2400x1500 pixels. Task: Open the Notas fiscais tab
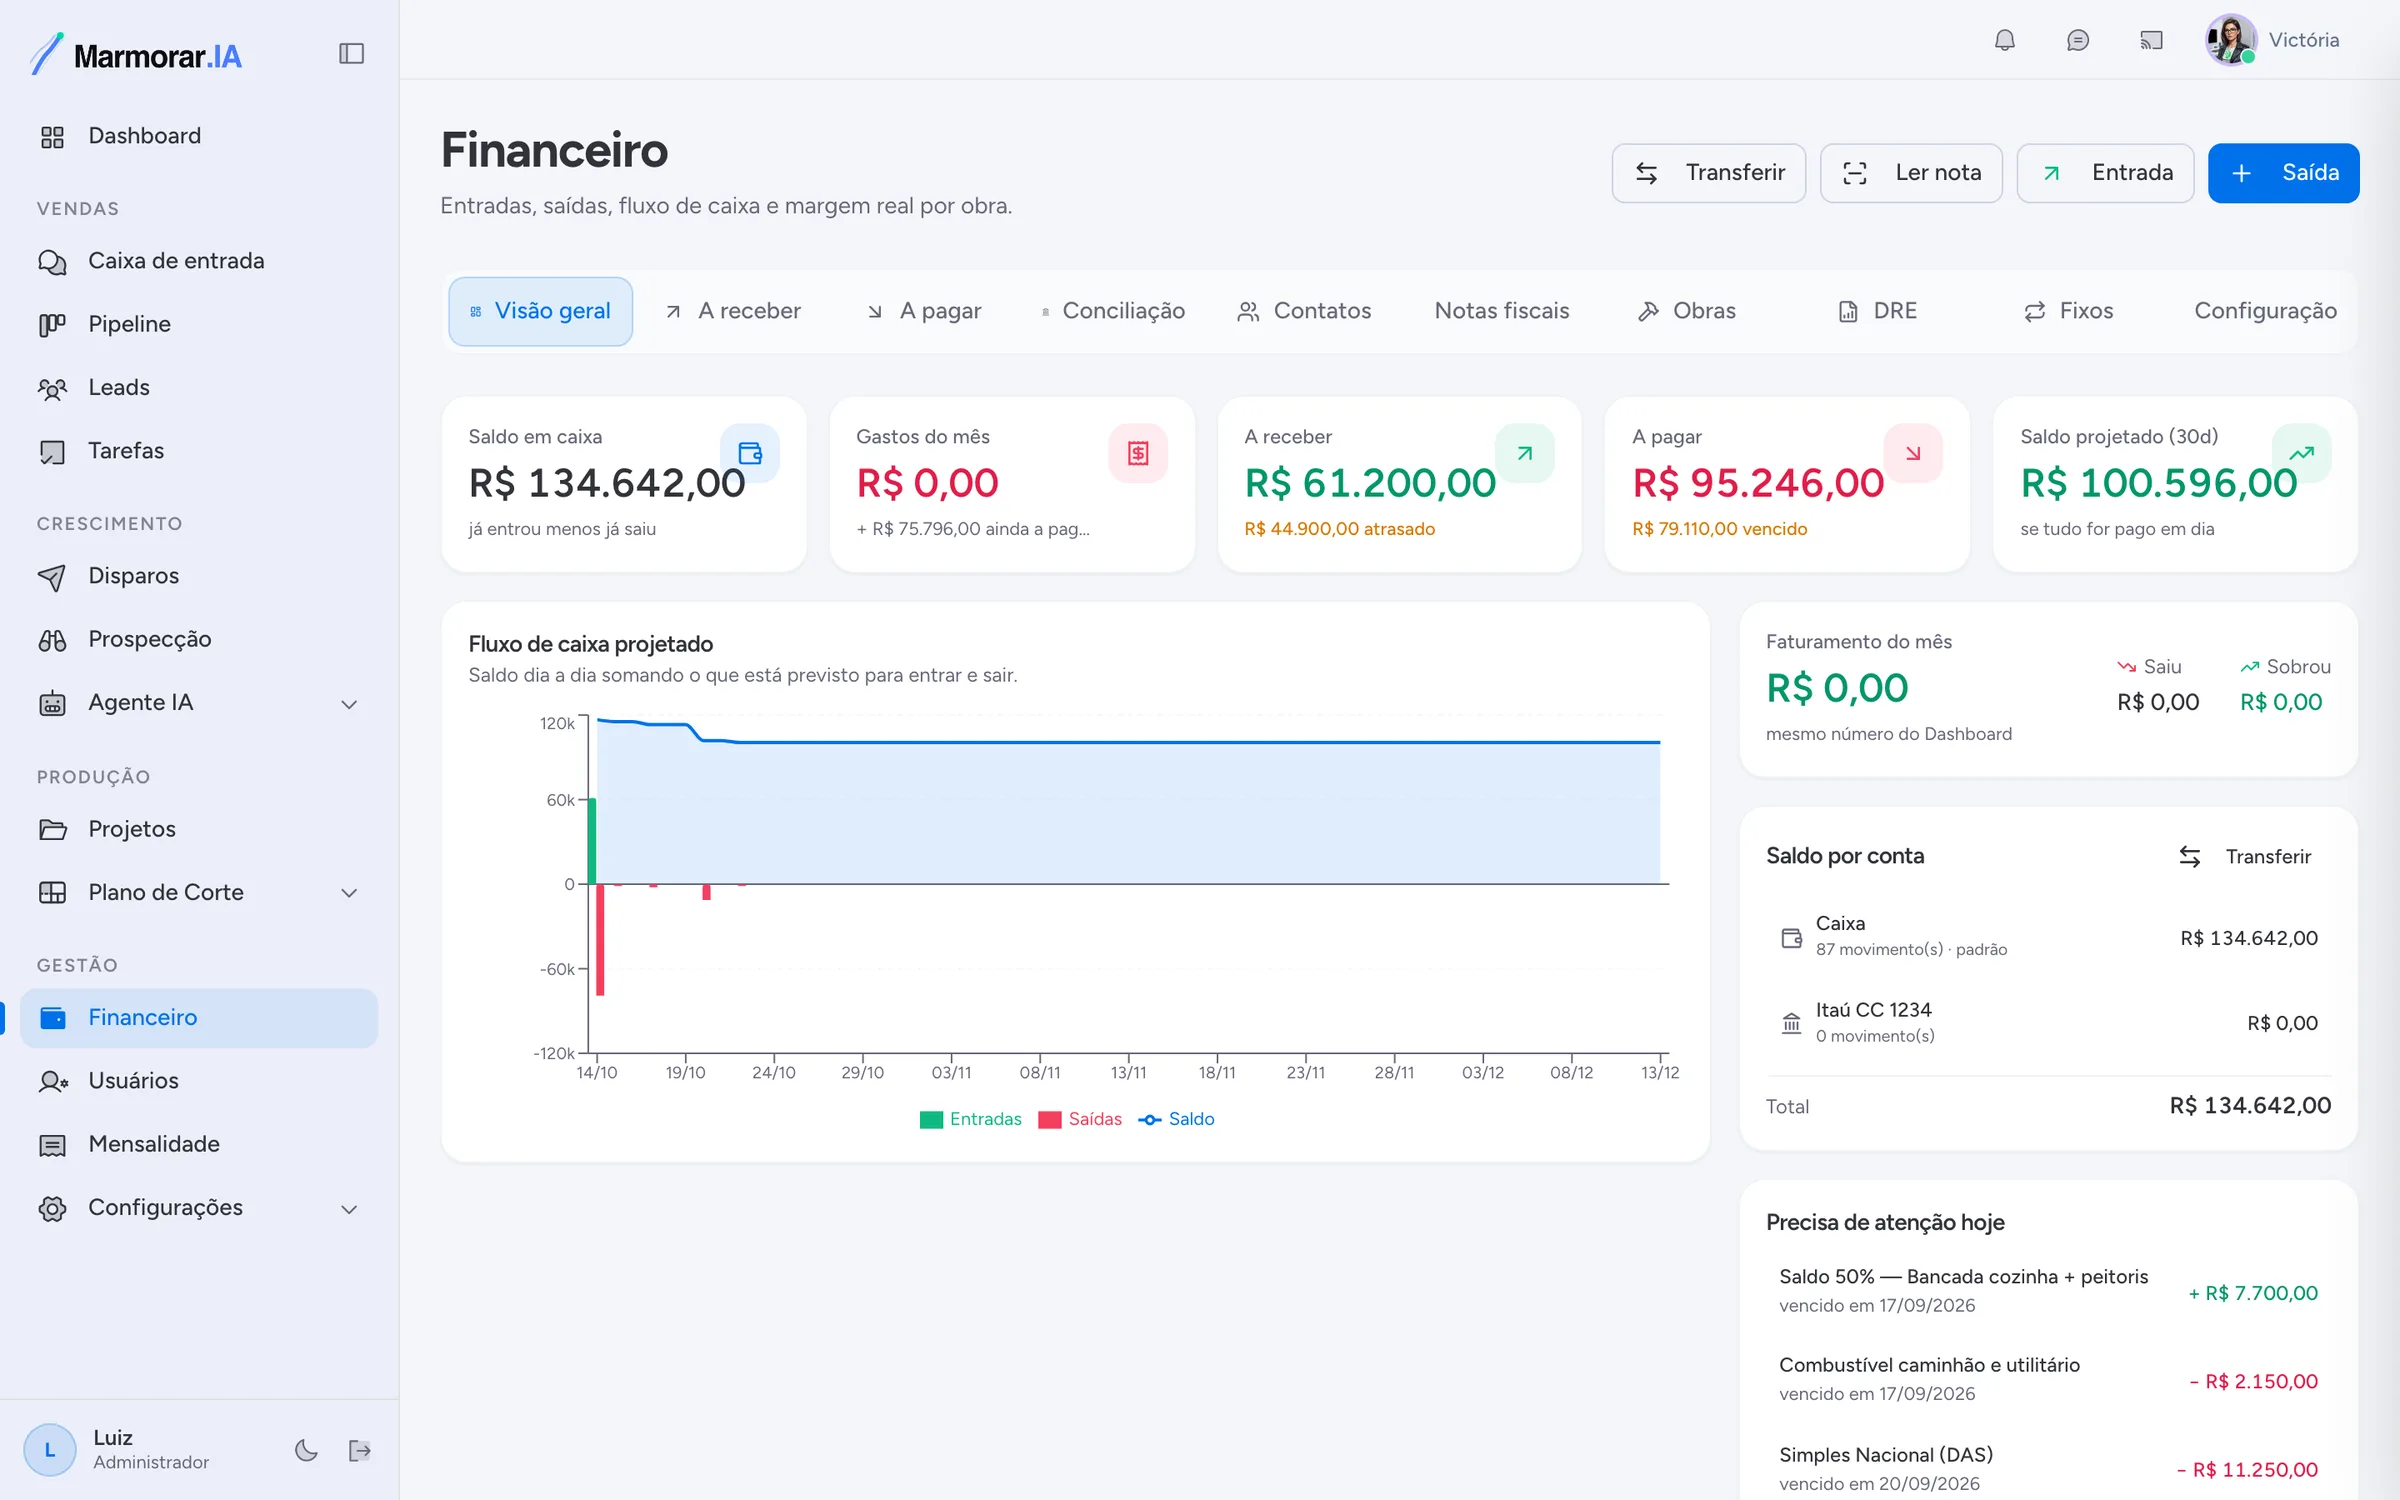tap(1501, 311)
